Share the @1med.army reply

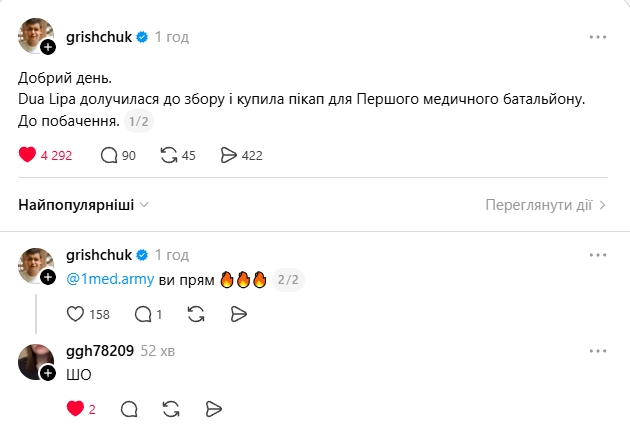click(238, 314)
